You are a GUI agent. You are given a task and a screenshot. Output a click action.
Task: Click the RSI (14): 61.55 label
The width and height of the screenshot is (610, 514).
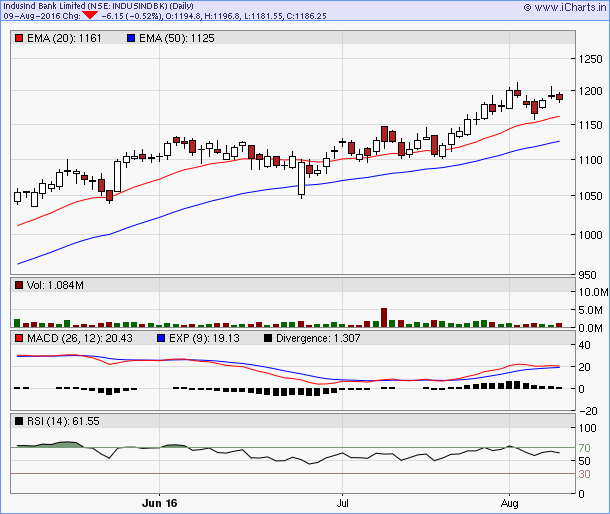pos(63,421)
